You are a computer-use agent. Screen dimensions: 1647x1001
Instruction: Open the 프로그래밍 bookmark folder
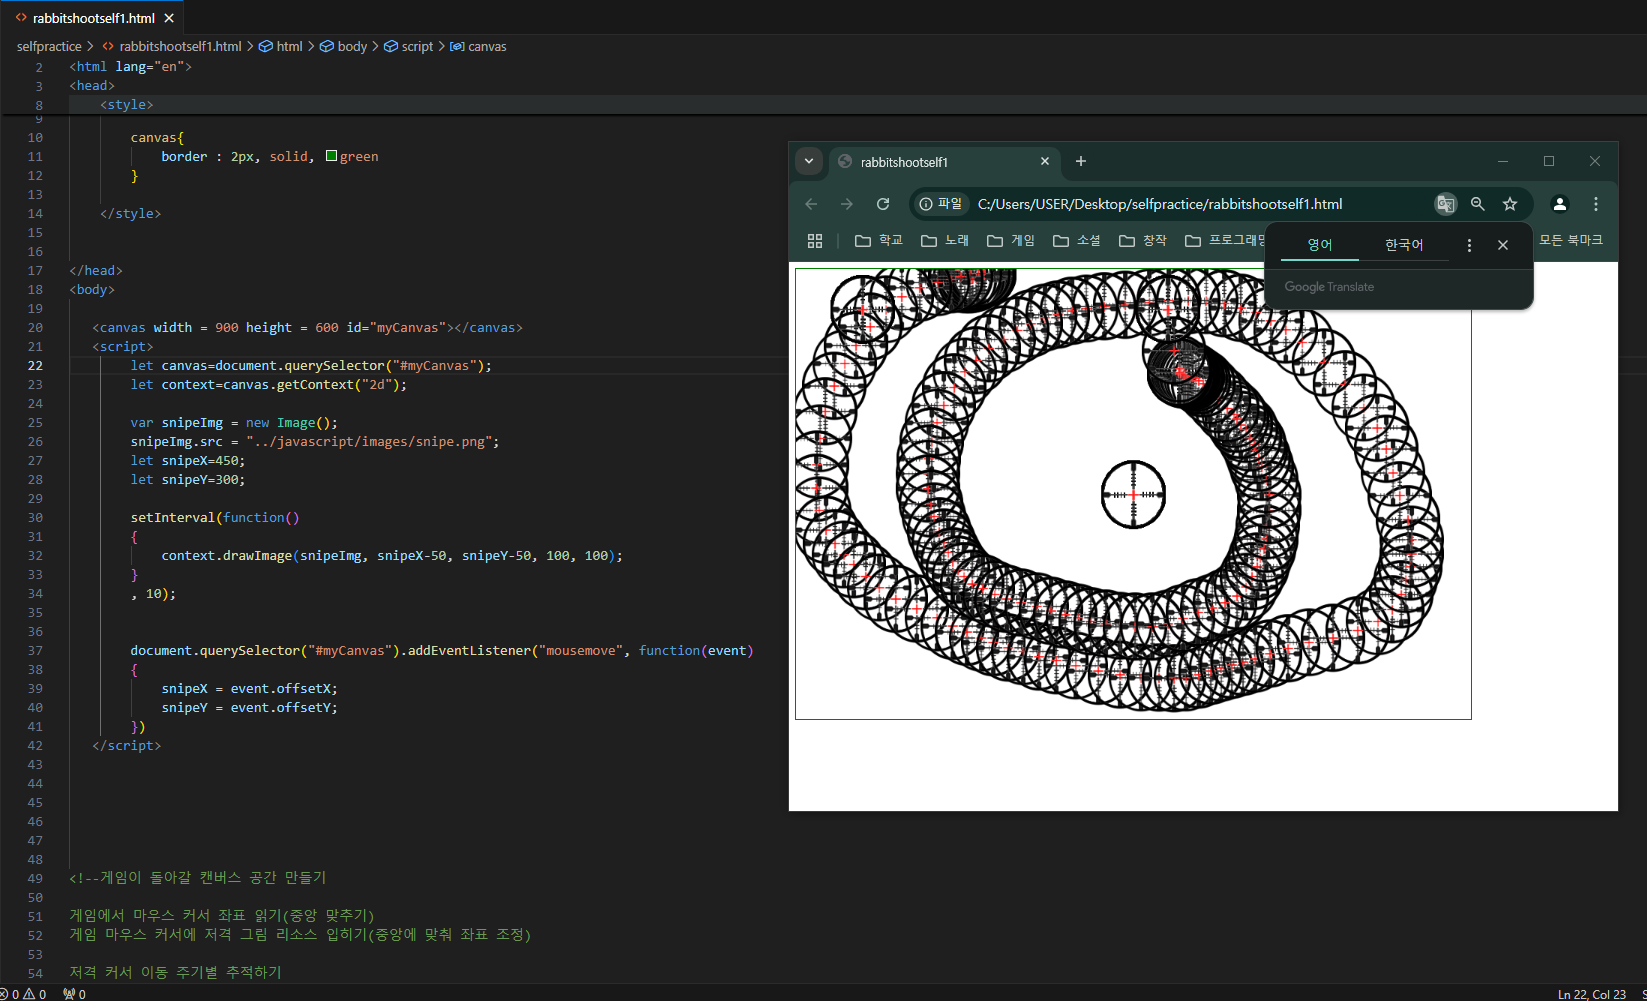(1224, 241)
